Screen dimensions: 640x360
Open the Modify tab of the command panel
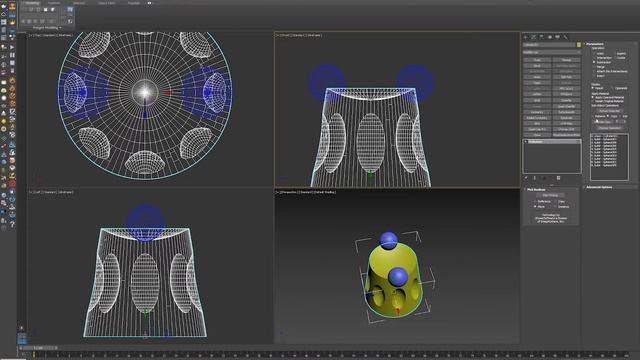(533, 37)
